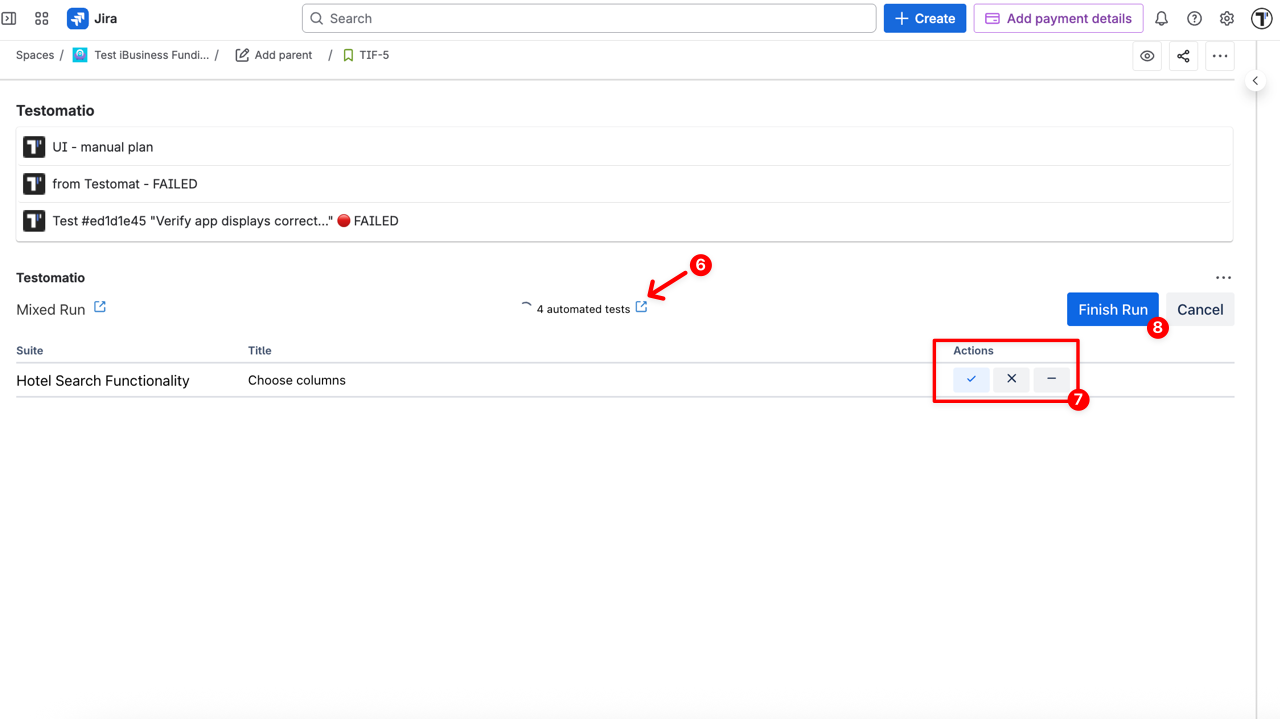Mark Choose columns test as skipped

click(1051, 379)
